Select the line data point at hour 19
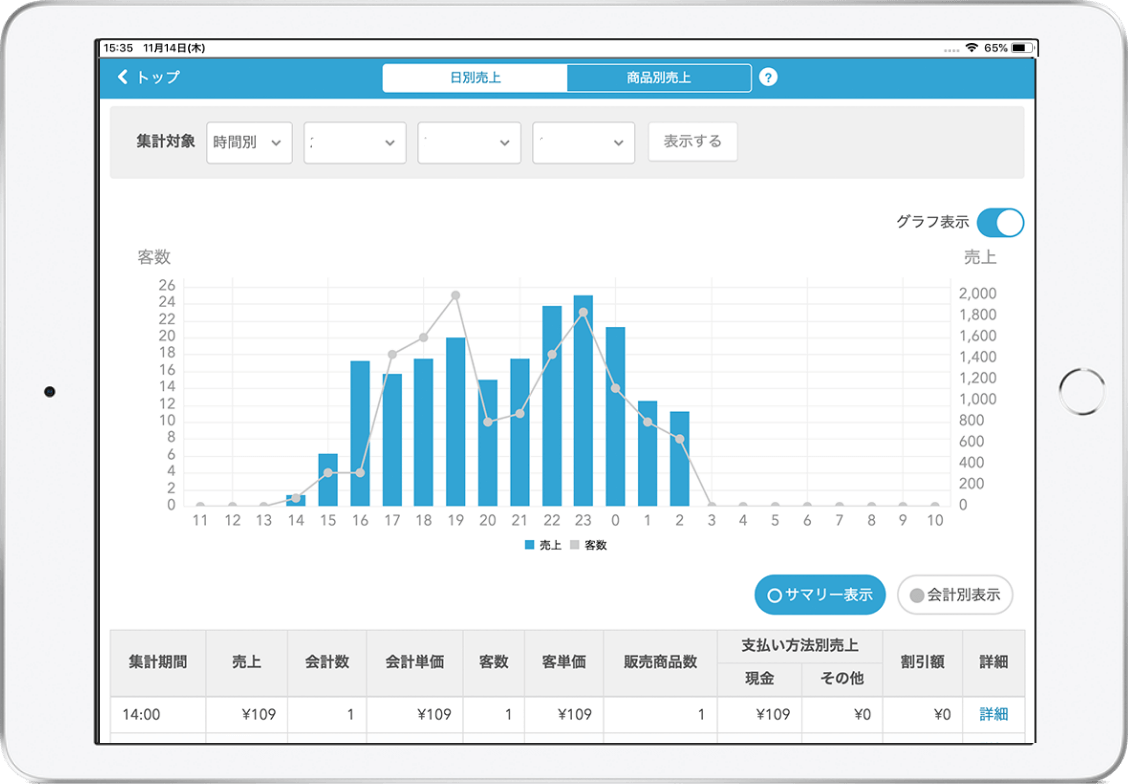This screenshot has height=784, width=1128. point(455,295)
